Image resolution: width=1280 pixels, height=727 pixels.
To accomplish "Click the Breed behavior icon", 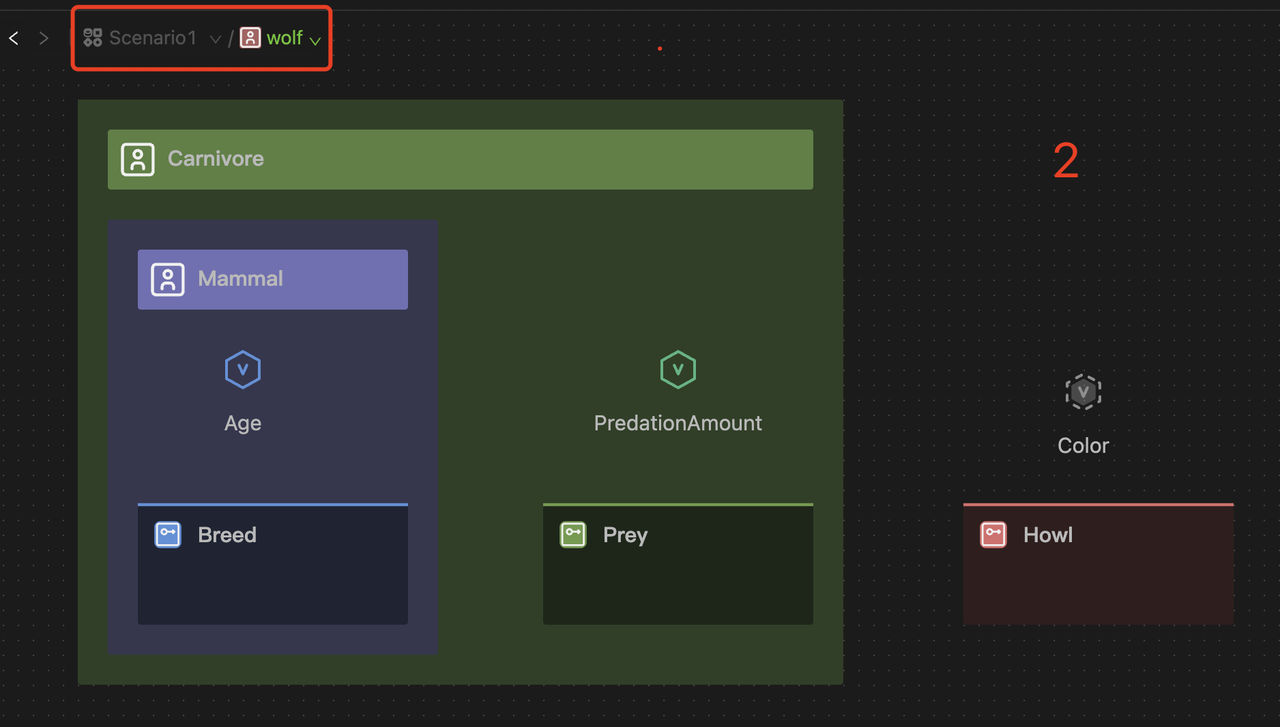I will 168,535.
